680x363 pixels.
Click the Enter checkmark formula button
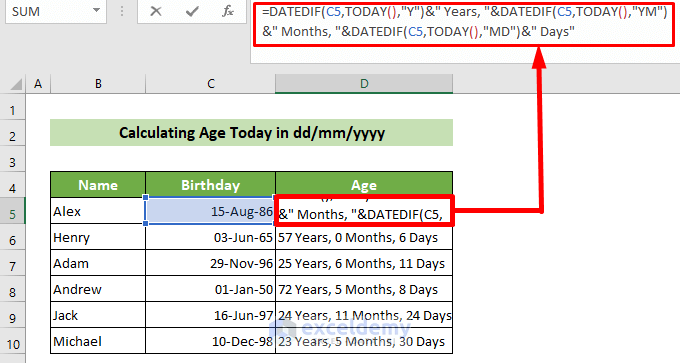pos(192,12)
